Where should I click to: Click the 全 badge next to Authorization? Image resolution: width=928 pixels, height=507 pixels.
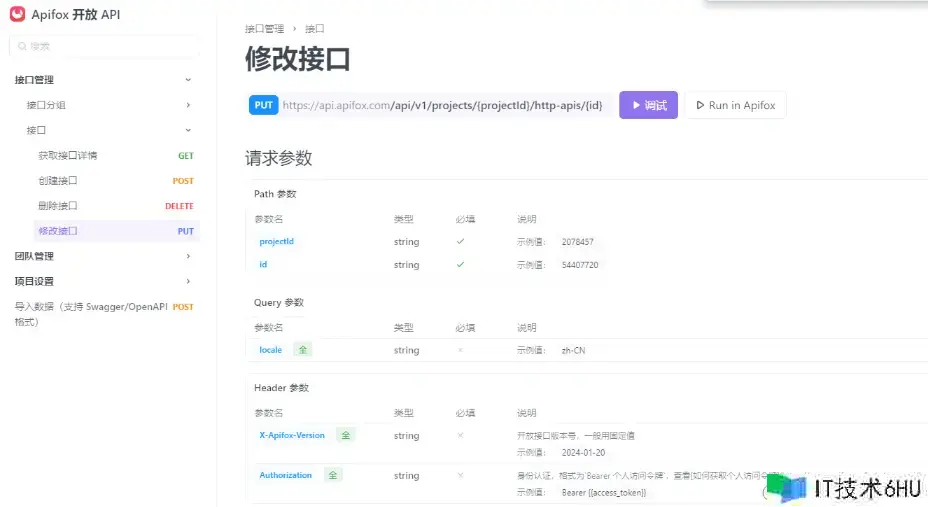click(x=332, y=475)
